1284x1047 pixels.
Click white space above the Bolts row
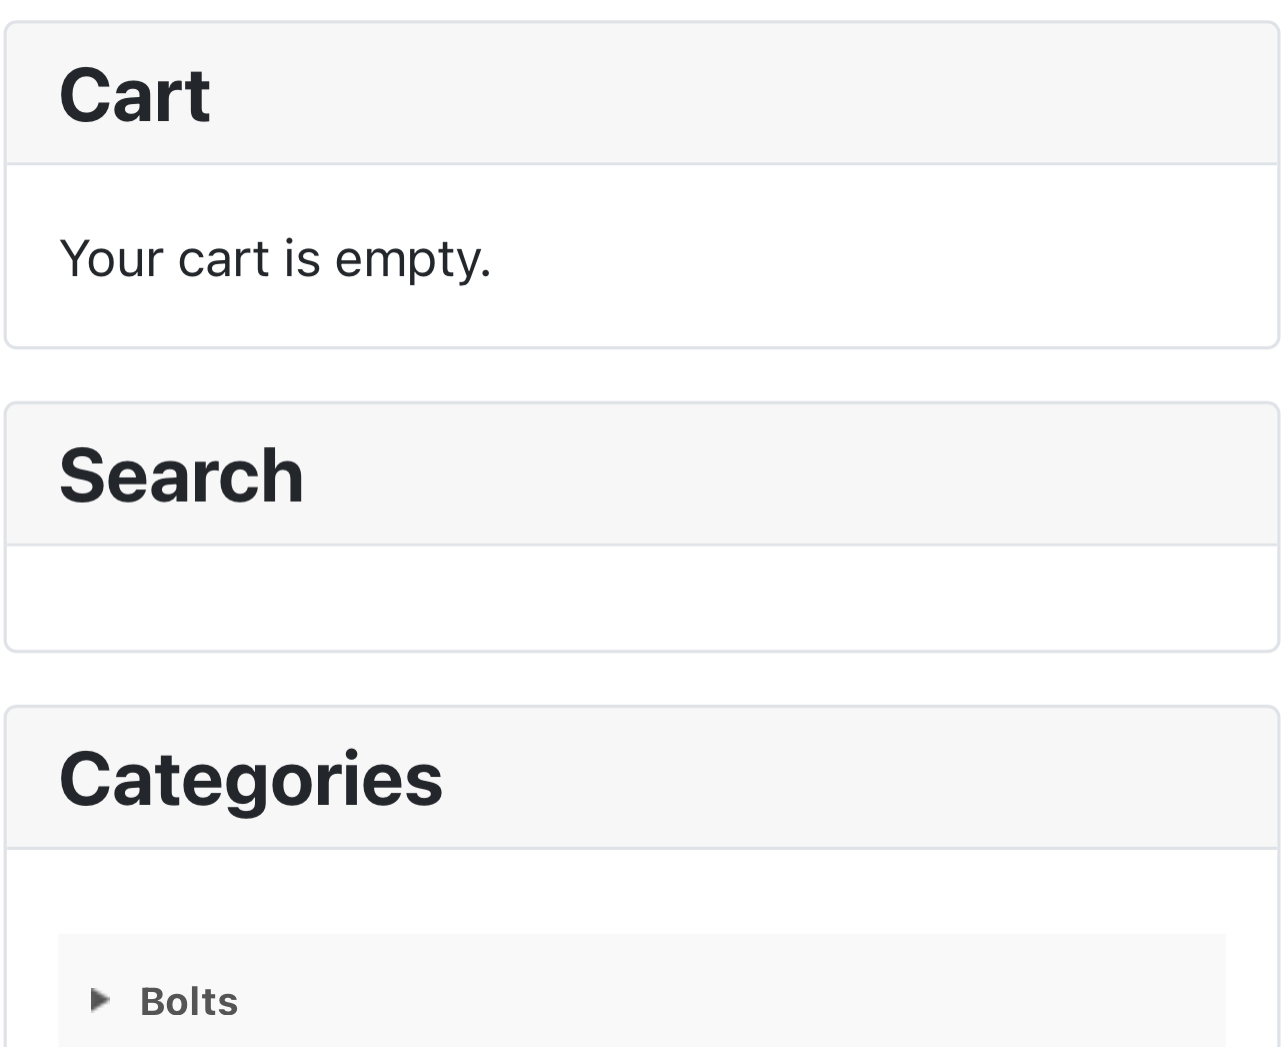[x=642, y=892]
